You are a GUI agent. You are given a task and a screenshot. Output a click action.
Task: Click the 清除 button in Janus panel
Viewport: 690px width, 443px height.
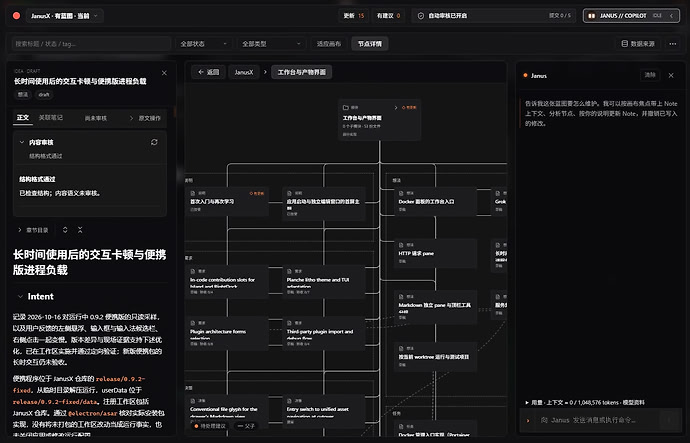[x=650, y=75]
